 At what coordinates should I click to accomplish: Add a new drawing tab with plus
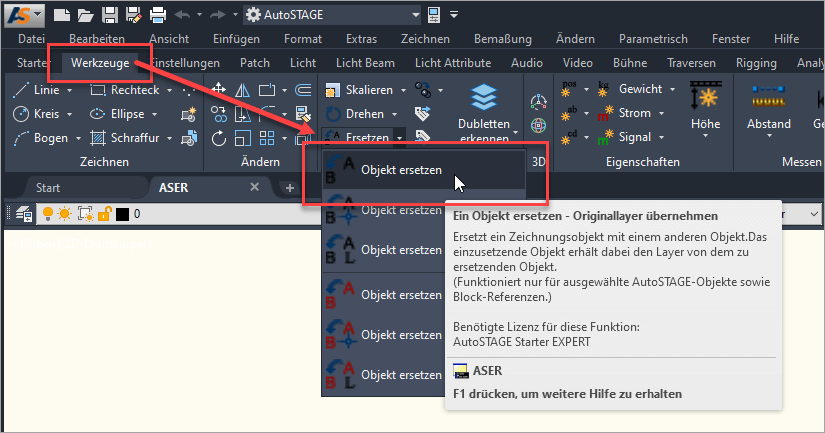click(x=289, y=188)
